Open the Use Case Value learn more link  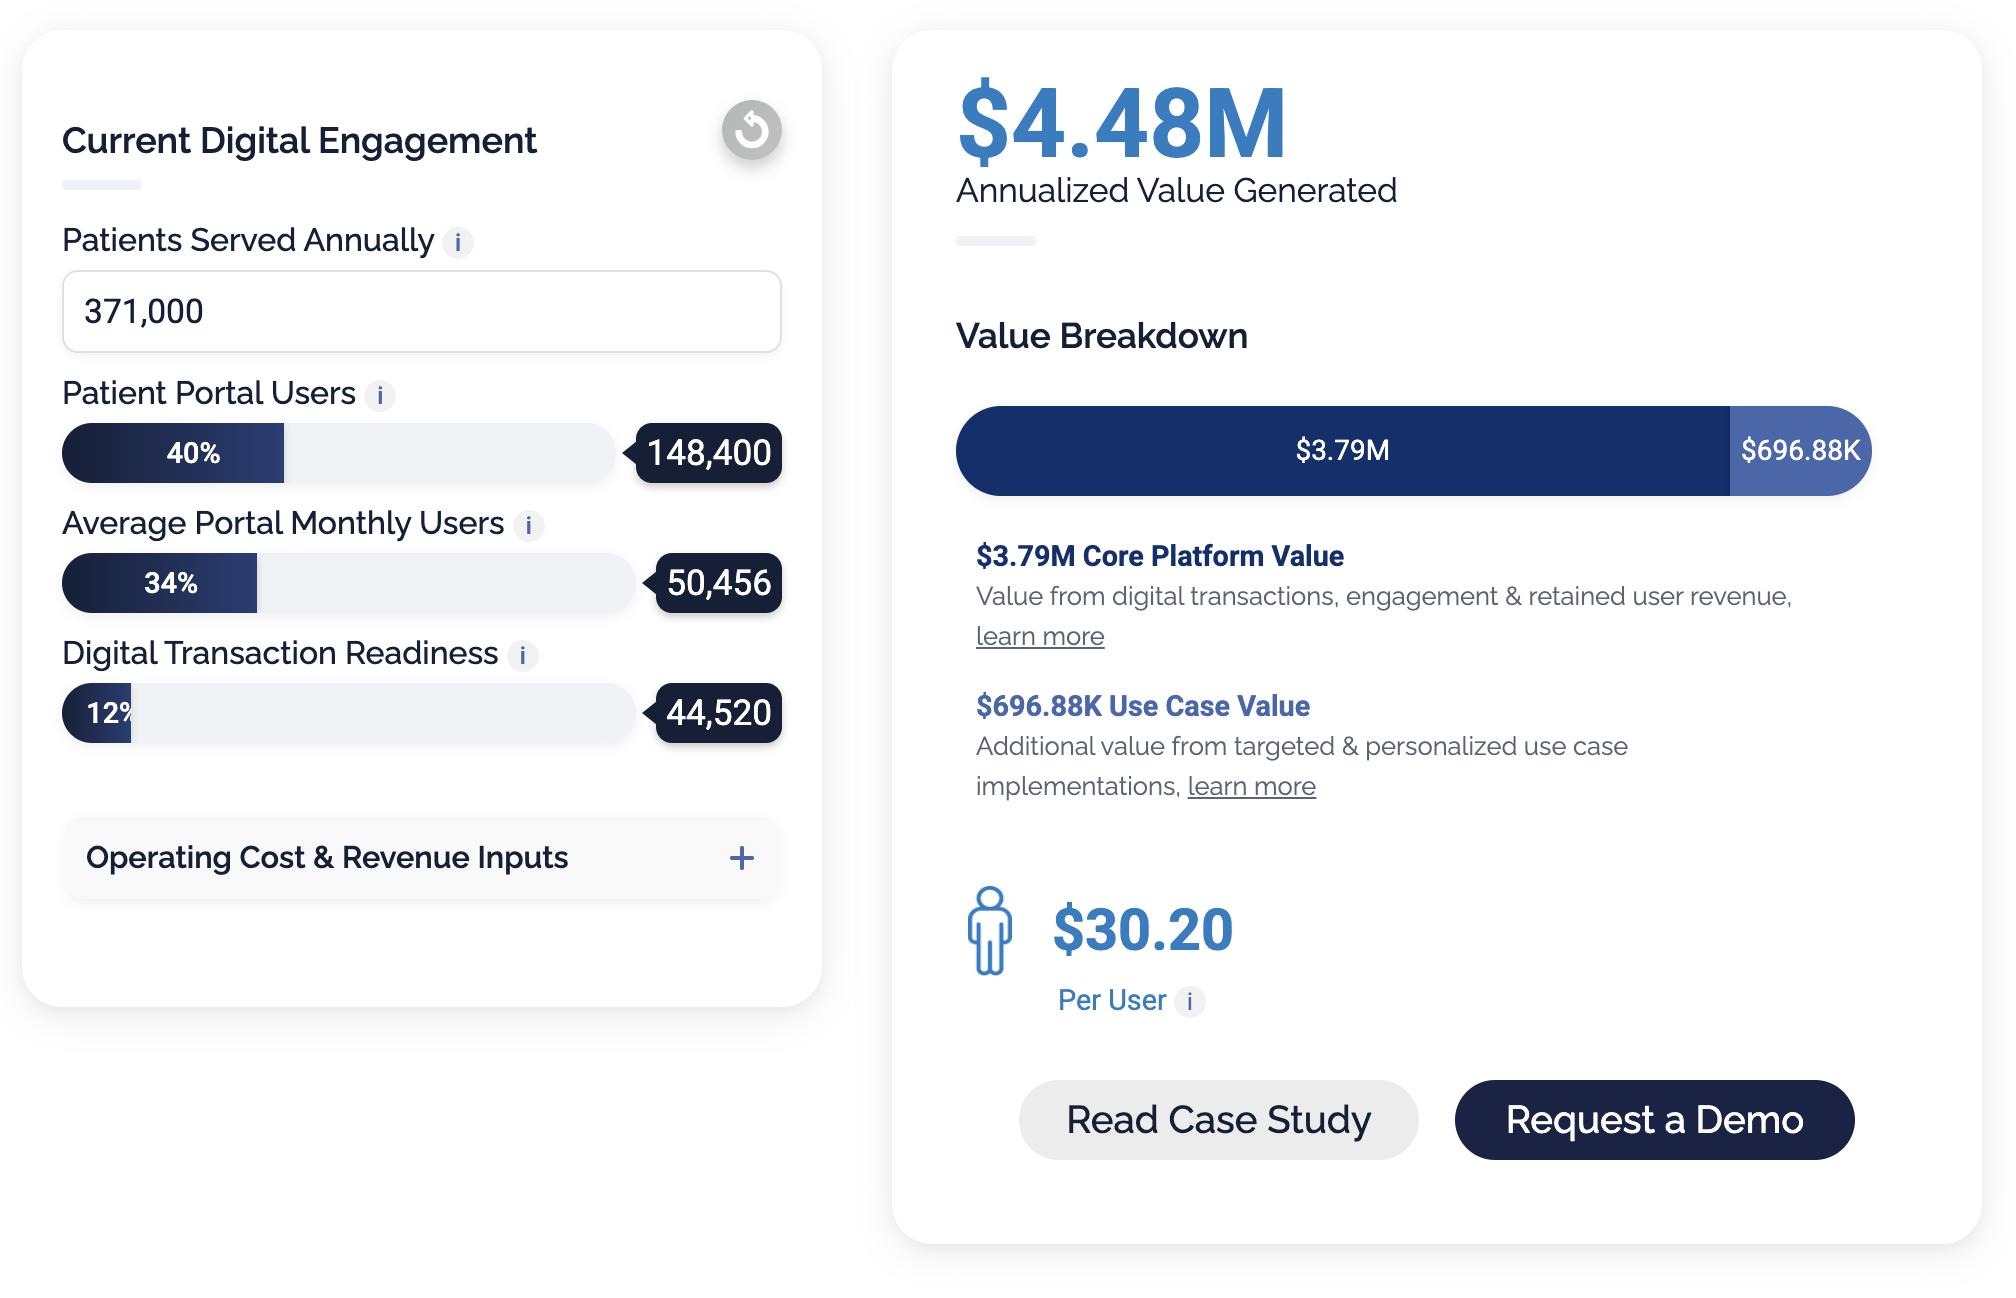point(1251,786)
